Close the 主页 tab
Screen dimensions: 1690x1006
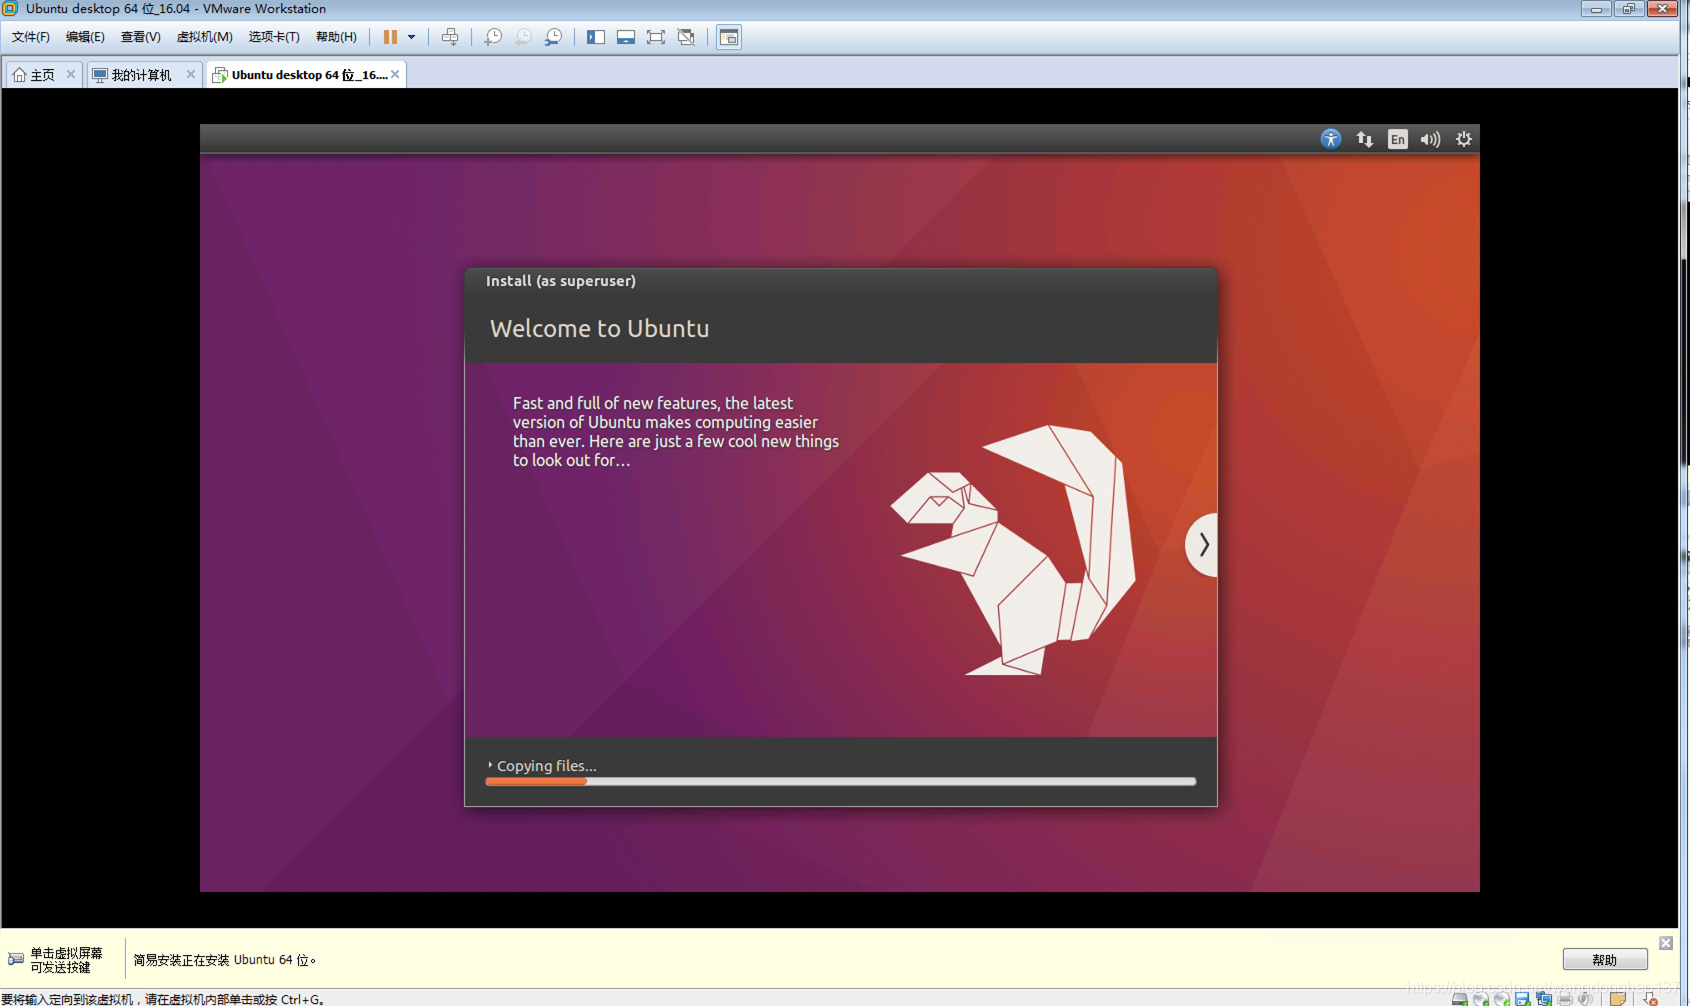(71, 74)
